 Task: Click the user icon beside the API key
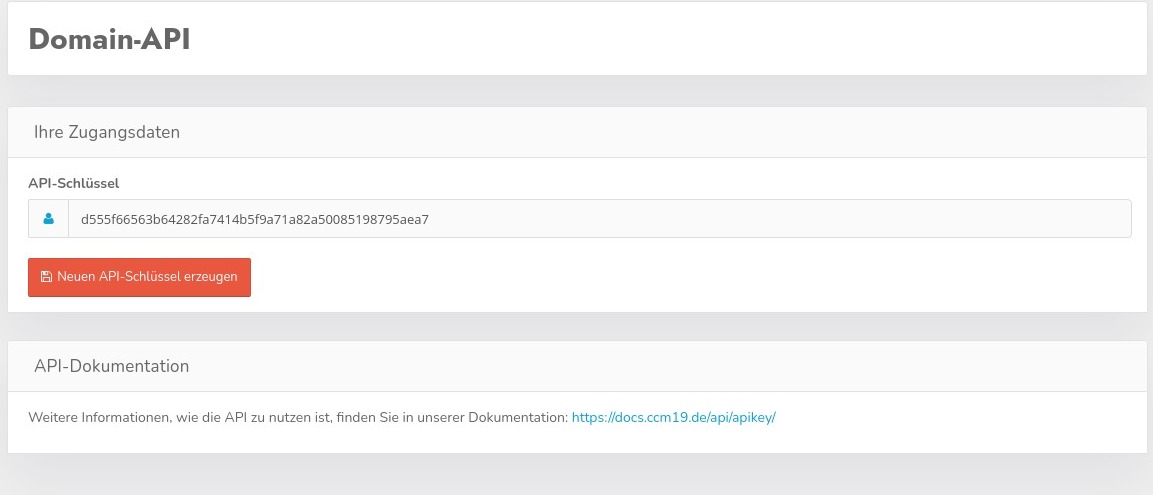[x=48, y=218]
